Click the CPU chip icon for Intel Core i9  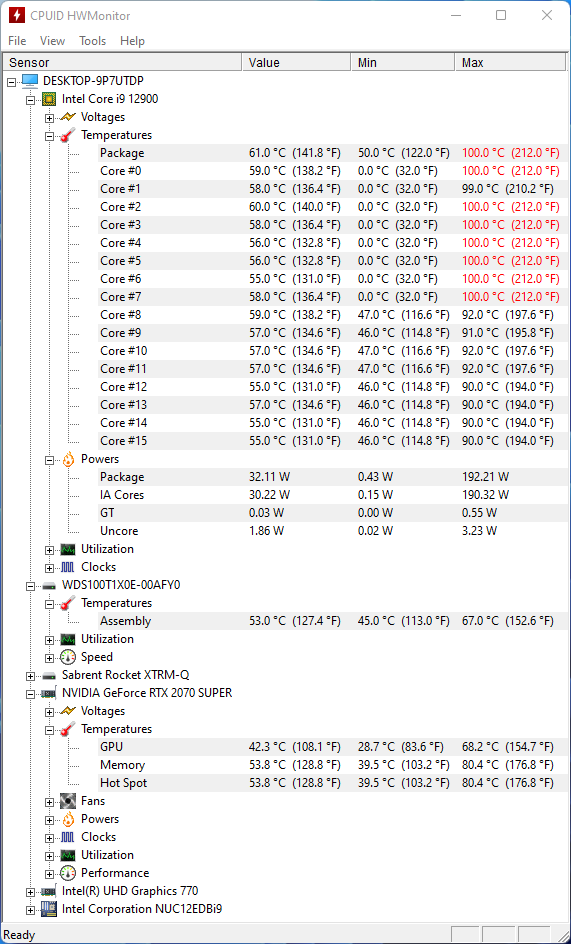[49, 99]
